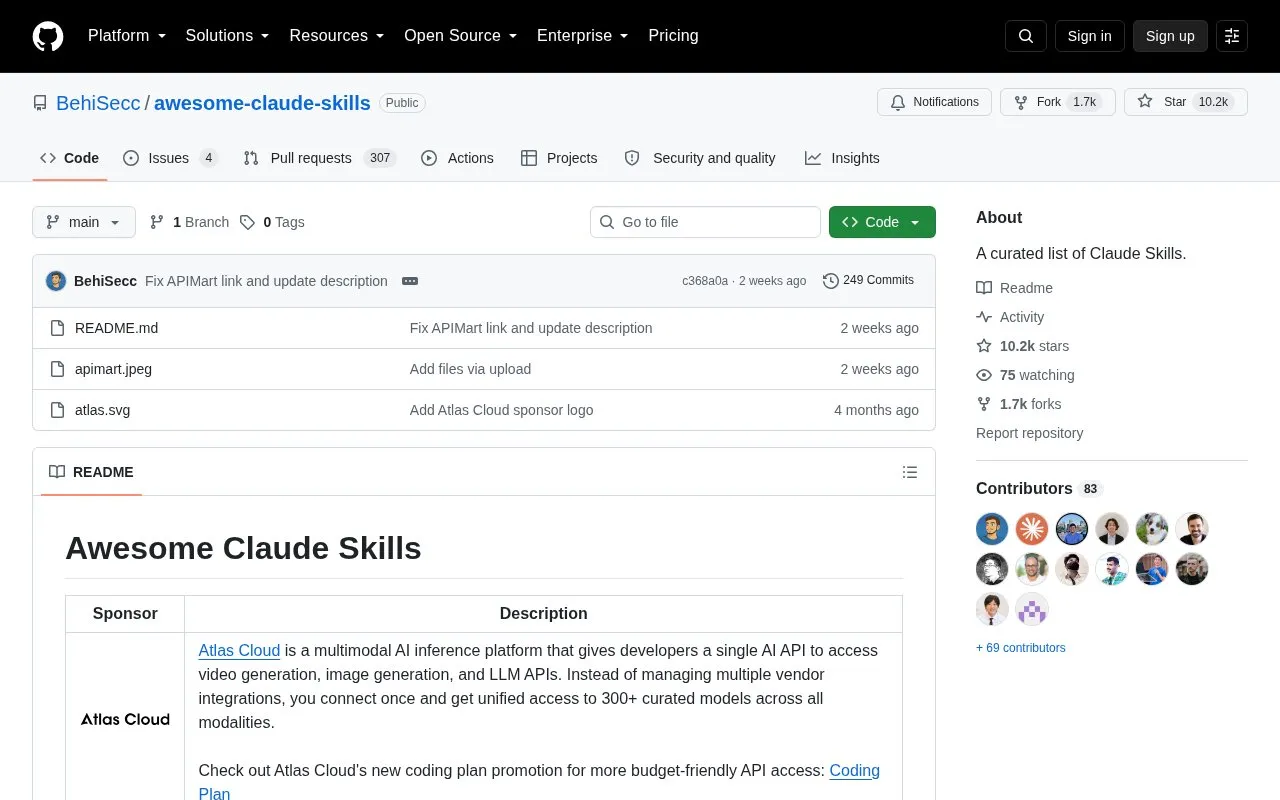Switch to the Issues tab
The image size is (1280, 800).
170,158
